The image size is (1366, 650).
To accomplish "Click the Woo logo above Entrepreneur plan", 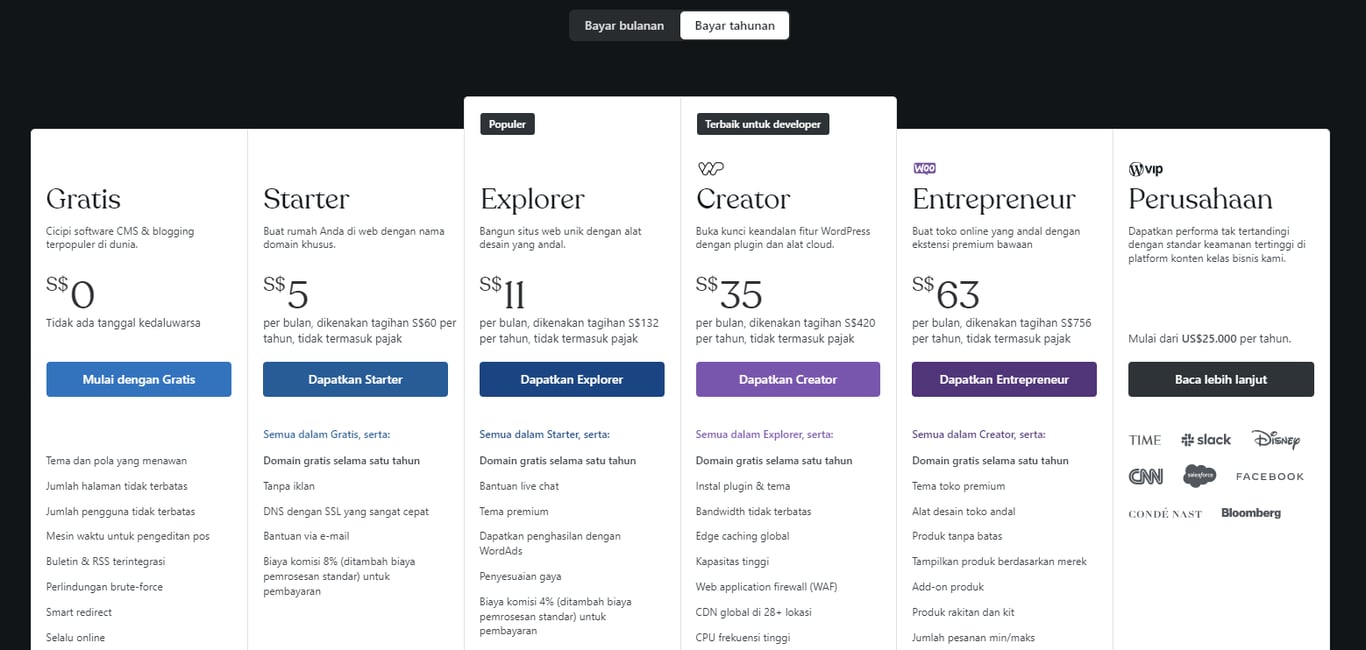I will [925, 168].
